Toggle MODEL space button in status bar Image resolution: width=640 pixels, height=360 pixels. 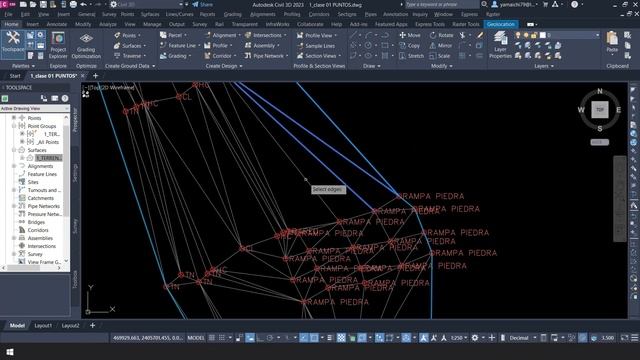[x=196, y=338]
